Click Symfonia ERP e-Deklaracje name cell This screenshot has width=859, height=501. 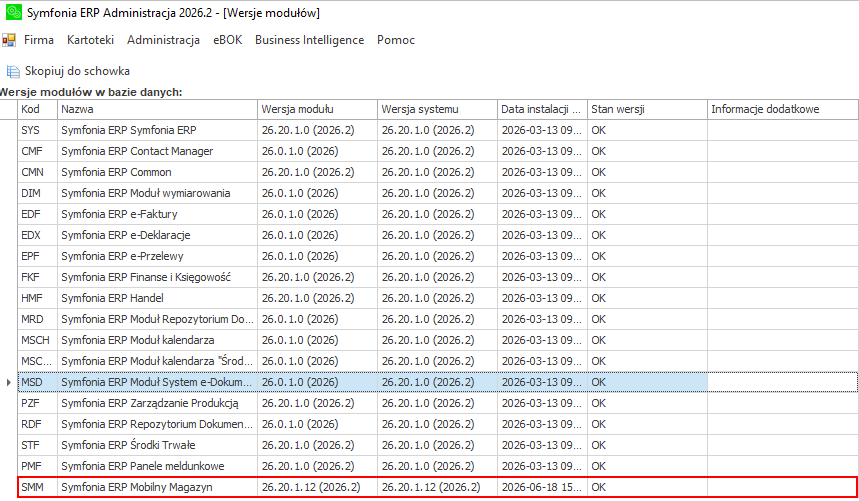pos(157,235)
